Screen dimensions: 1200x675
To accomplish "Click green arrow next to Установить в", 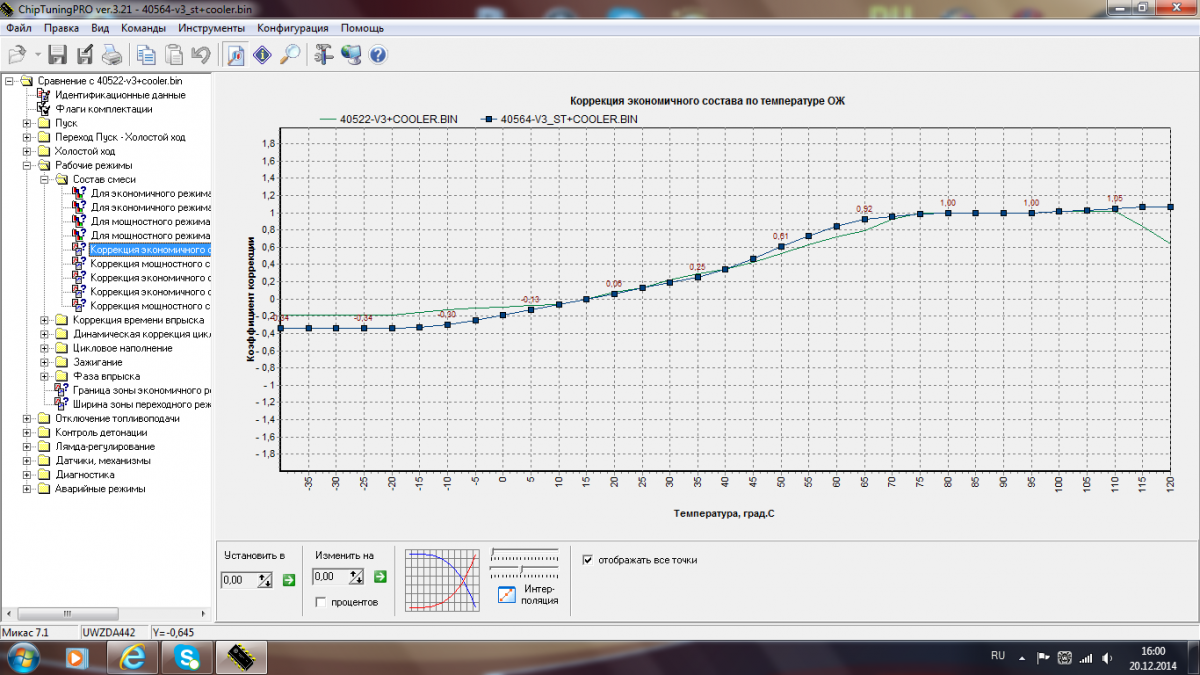I will (x=289, y=578).
